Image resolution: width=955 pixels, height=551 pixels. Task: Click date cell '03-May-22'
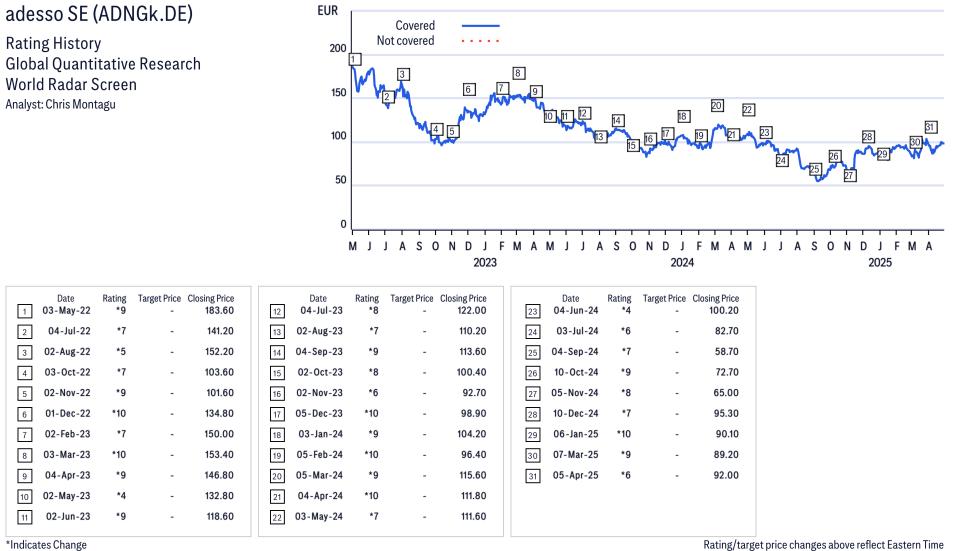[x=66, y=311]
